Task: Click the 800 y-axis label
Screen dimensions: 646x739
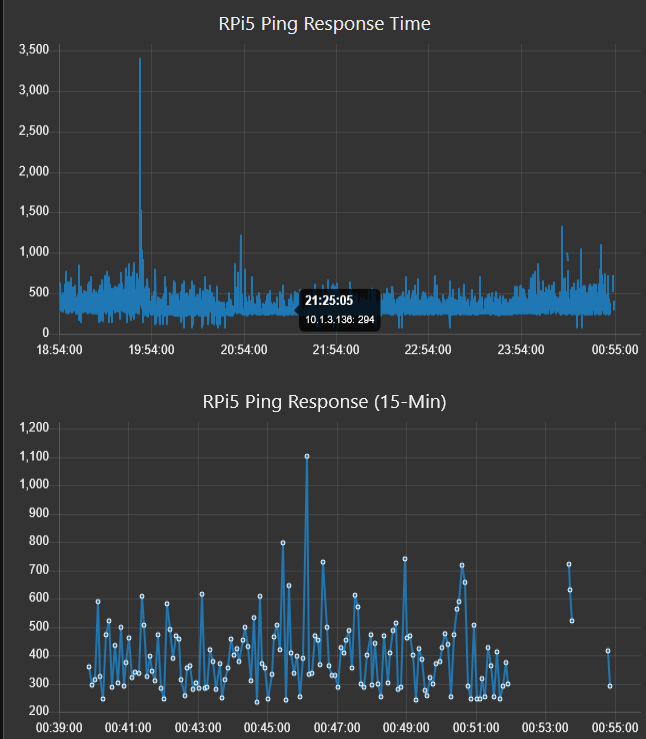Action: pyautogui.click(x=39, y=541)
